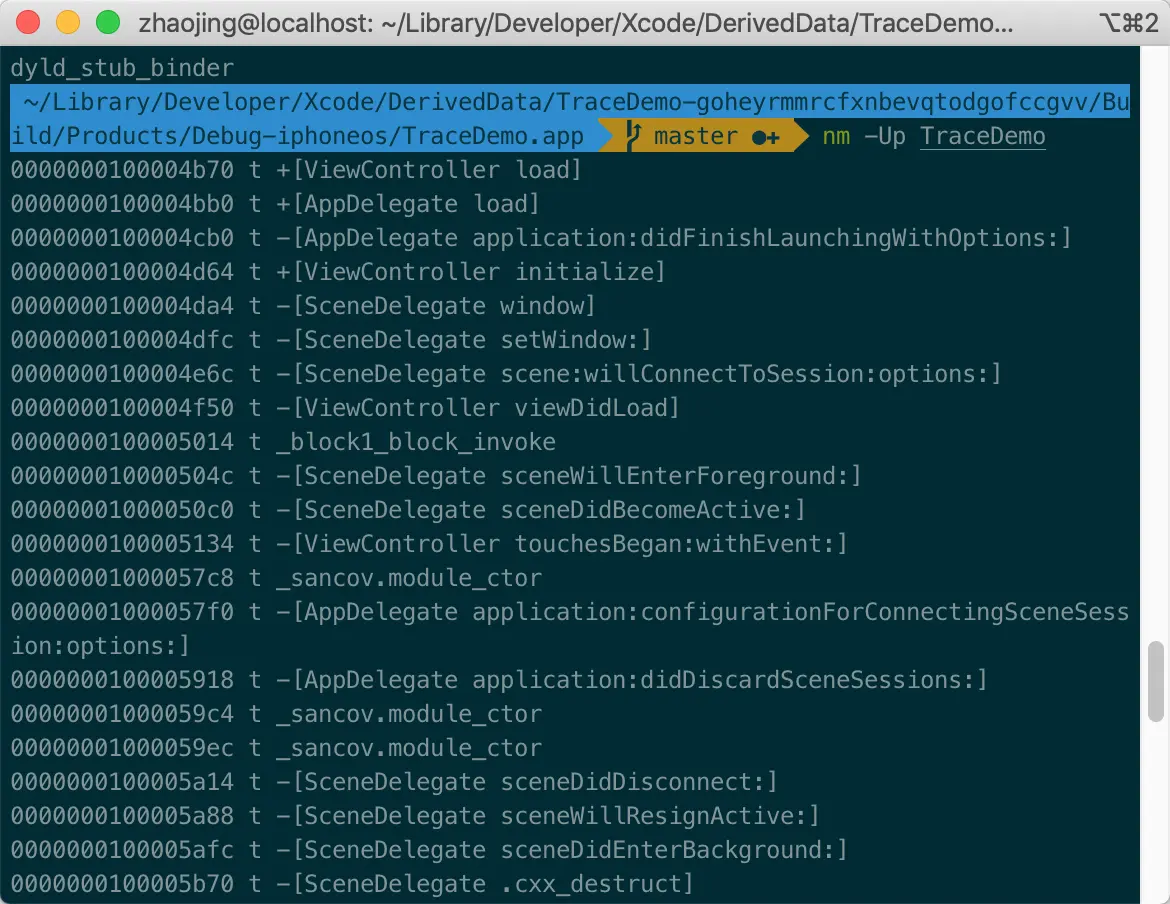Click the _block1_block_invoke symbol

416,442
